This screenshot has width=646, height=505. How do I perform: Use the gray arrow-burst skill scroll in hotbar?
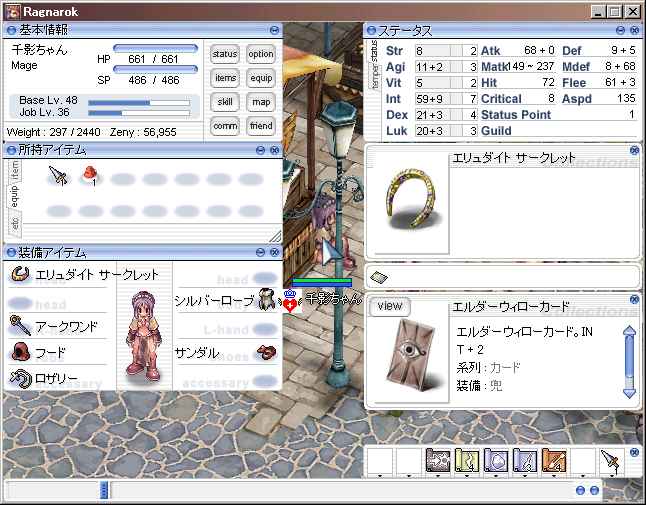tap(438, 460)
